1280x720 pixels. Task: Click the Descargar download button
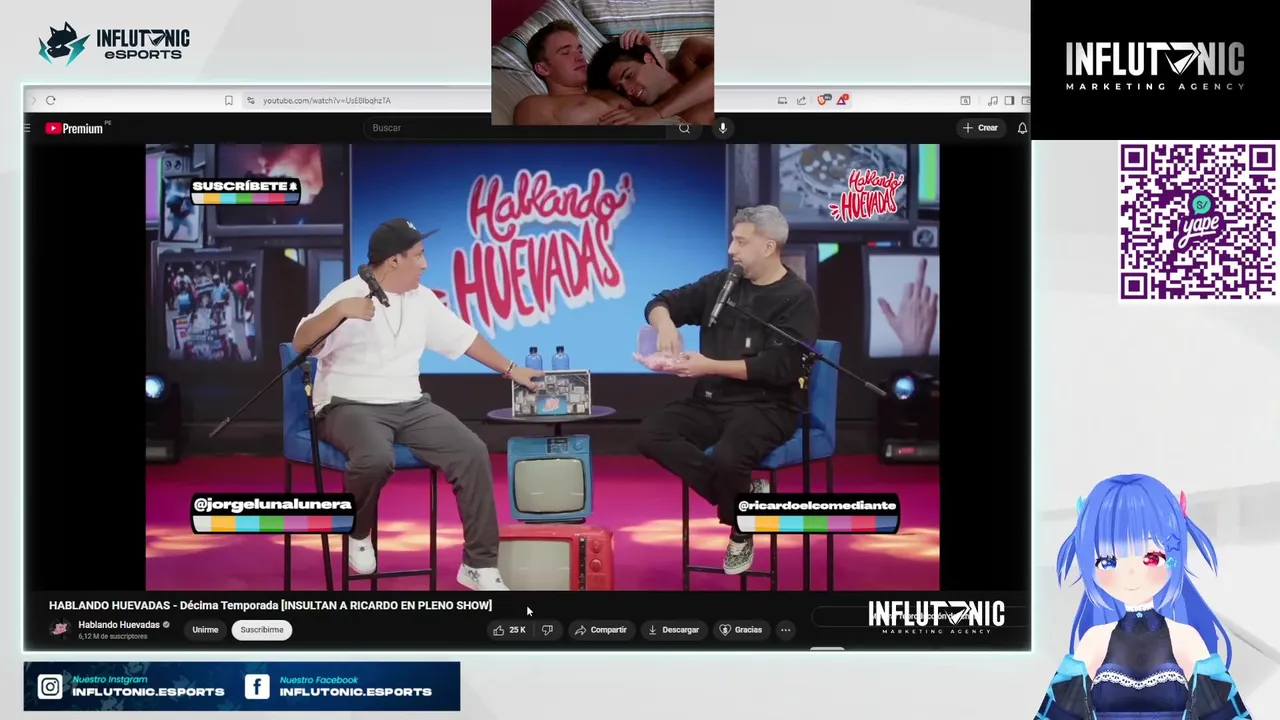click(673, 630)
